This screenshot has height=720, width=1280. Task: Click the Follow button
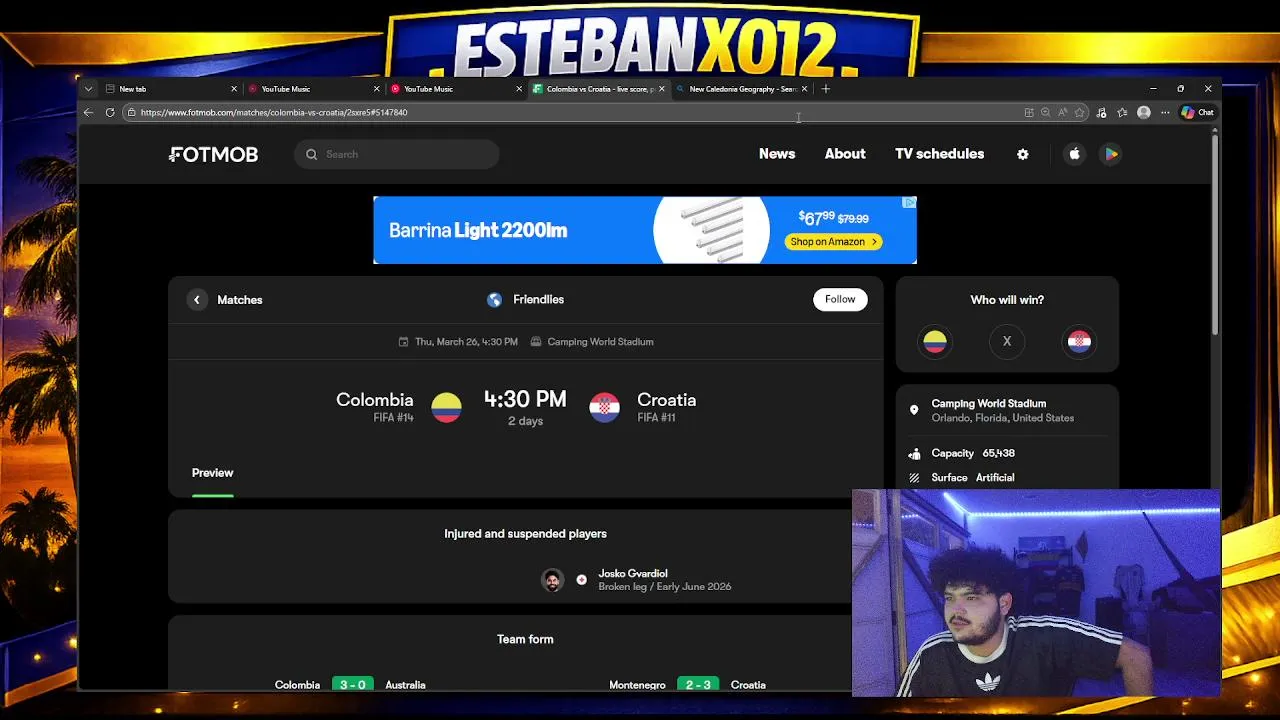pos(840,299)
